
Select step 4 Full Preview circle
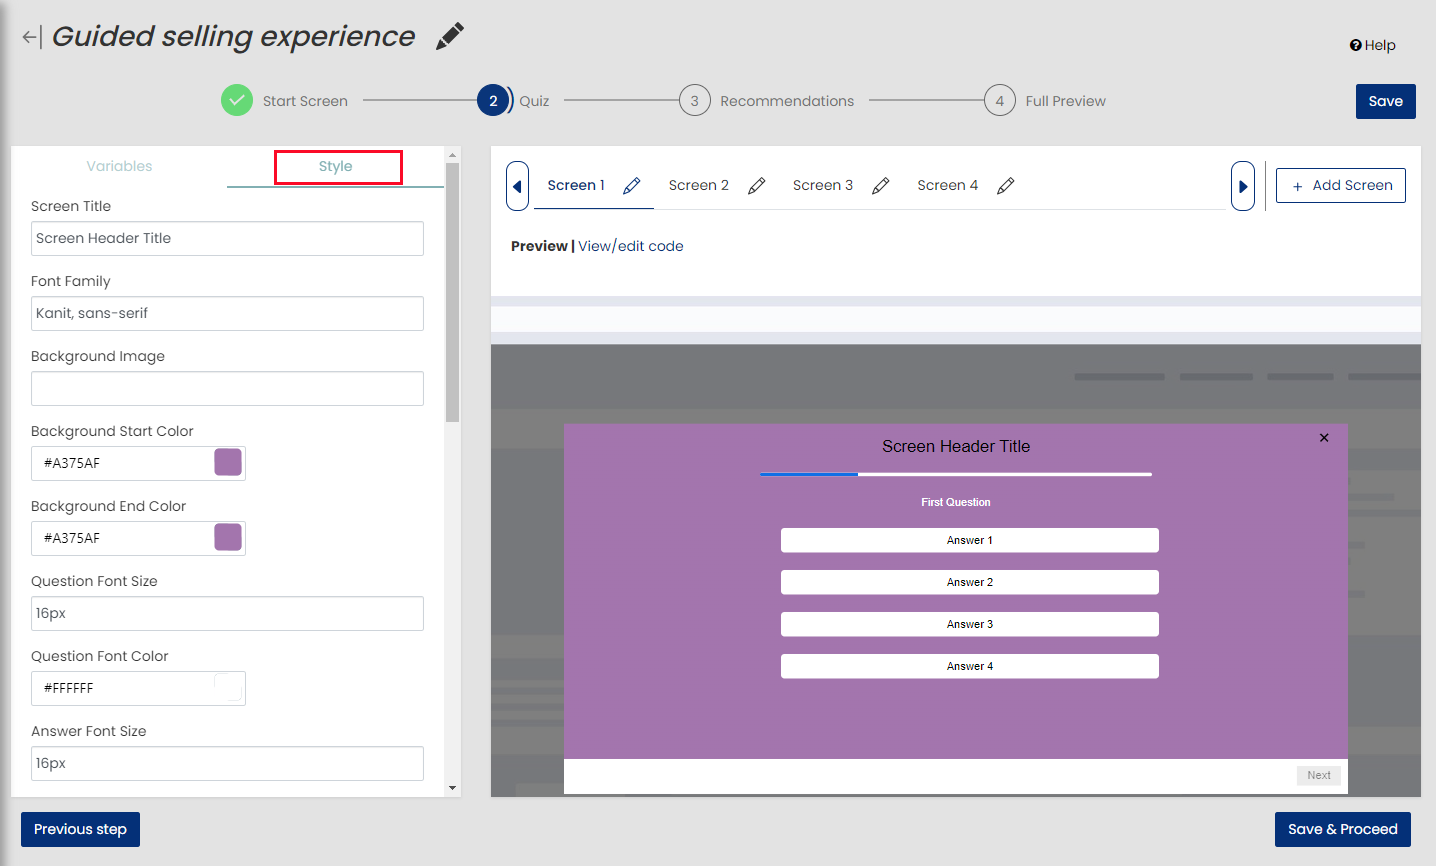[x=1000, y=100]
